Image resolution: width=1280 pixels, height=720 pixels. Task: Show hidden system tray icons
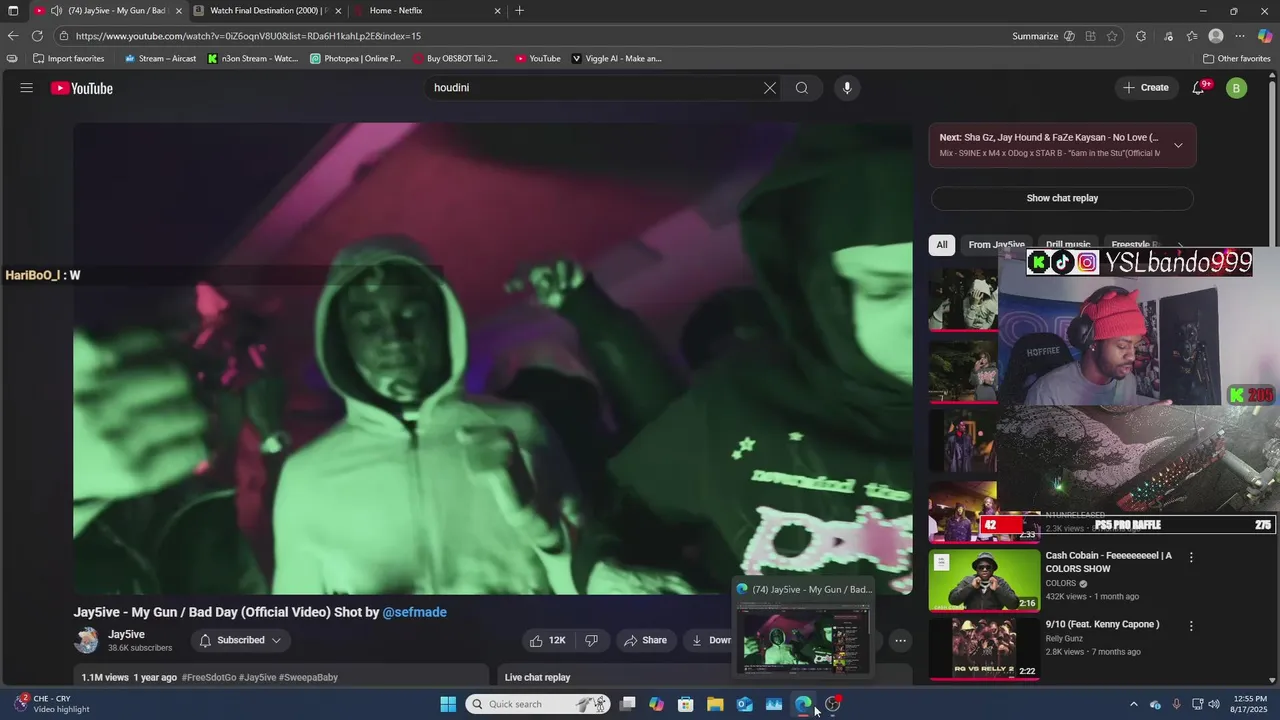(x=1133, y=704)
